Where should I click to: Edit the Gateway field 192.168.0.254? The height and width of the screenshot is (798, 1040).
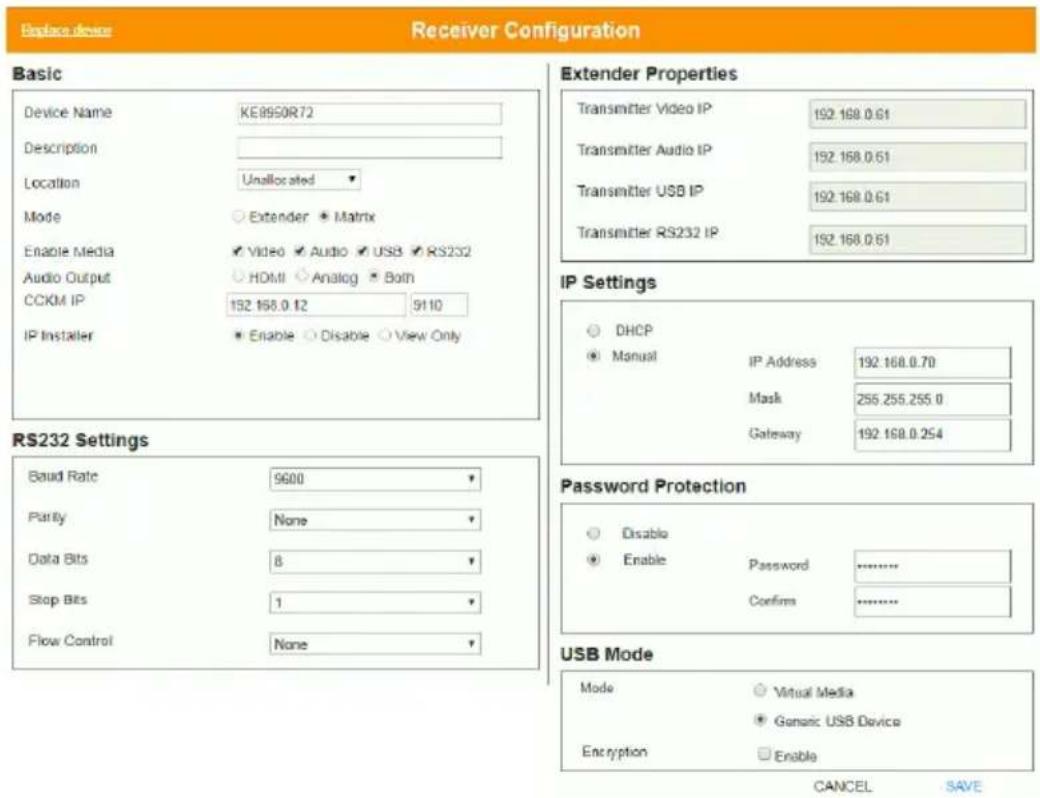[933, 434]
